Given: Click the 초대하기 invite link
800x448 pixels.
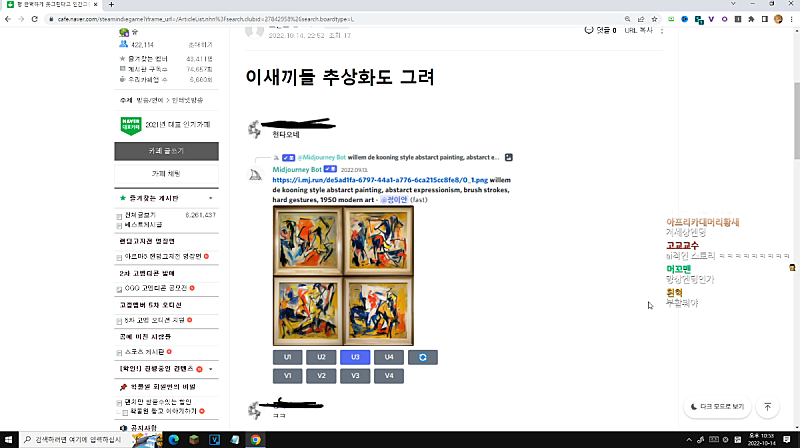Looking at the screenshot, I should tap(201, 45).
